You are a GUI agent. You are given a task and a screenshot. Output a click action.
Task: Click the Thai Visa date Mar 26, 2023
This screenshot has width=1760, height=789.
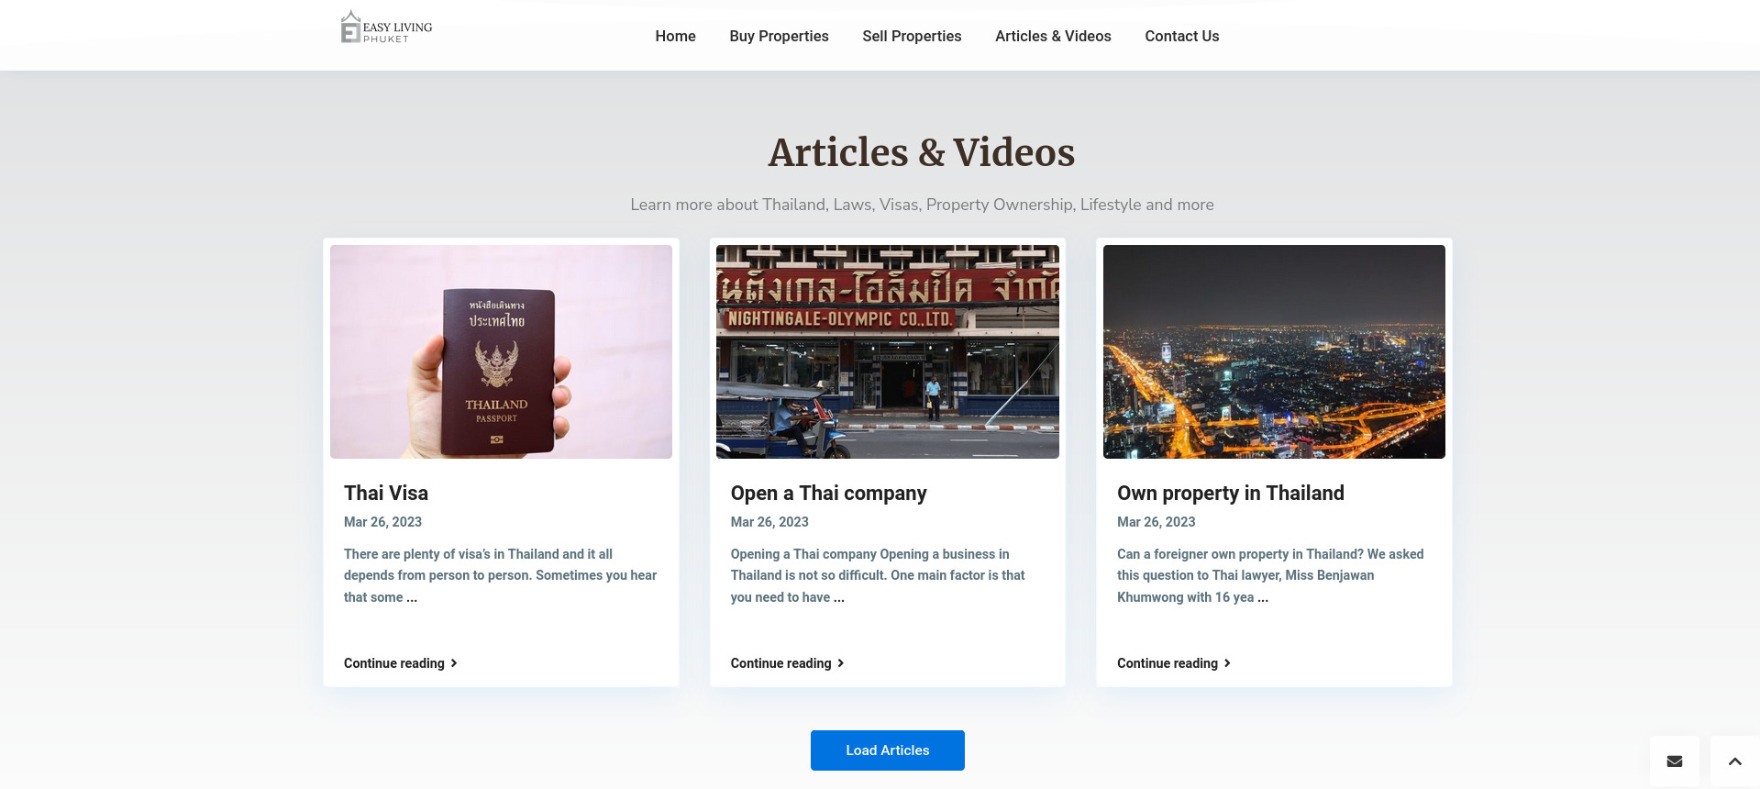383,522
